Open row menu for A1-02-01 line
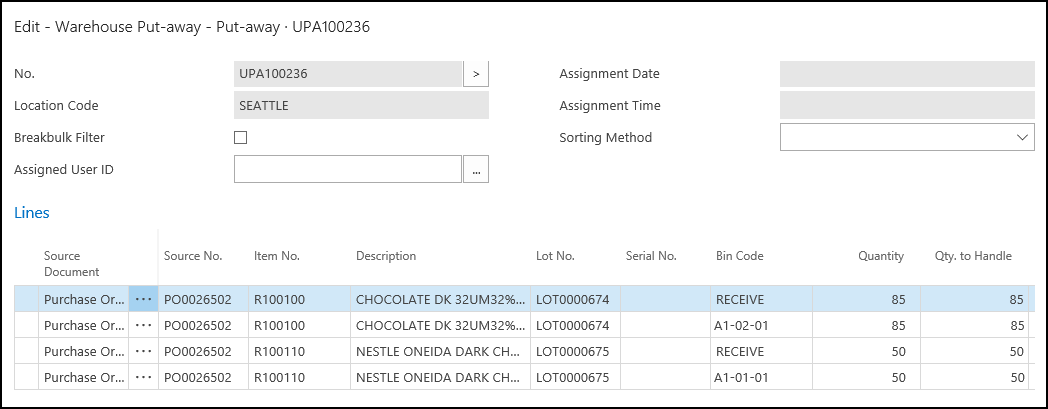Image resolution: width=1048 pixels, height=409 pixels. 143,325
